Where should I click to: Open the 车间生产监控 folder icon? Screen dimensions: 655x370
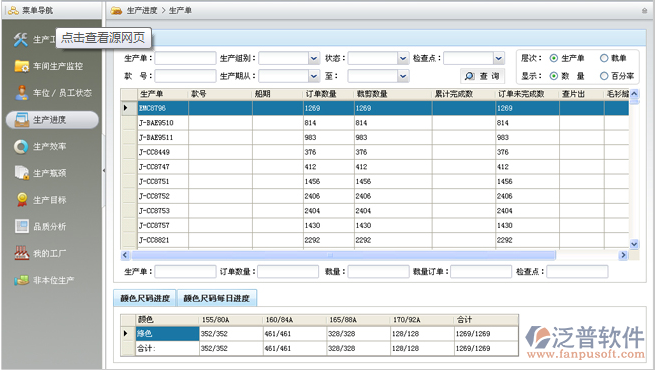click(x=21, y=66)
